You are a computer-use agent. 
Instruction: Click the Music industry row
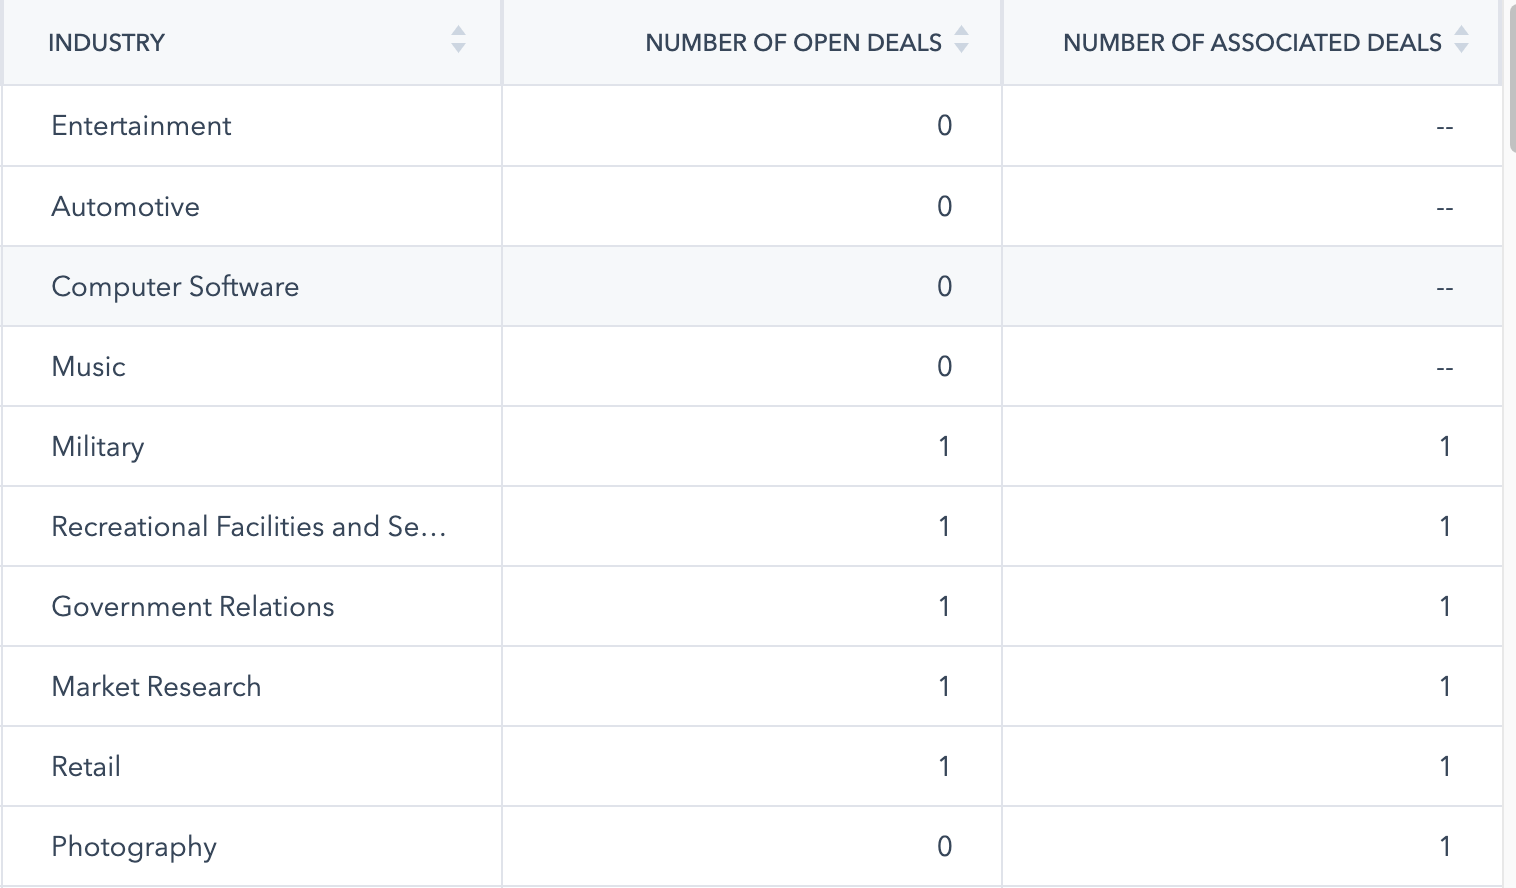[x=88, y=366]
